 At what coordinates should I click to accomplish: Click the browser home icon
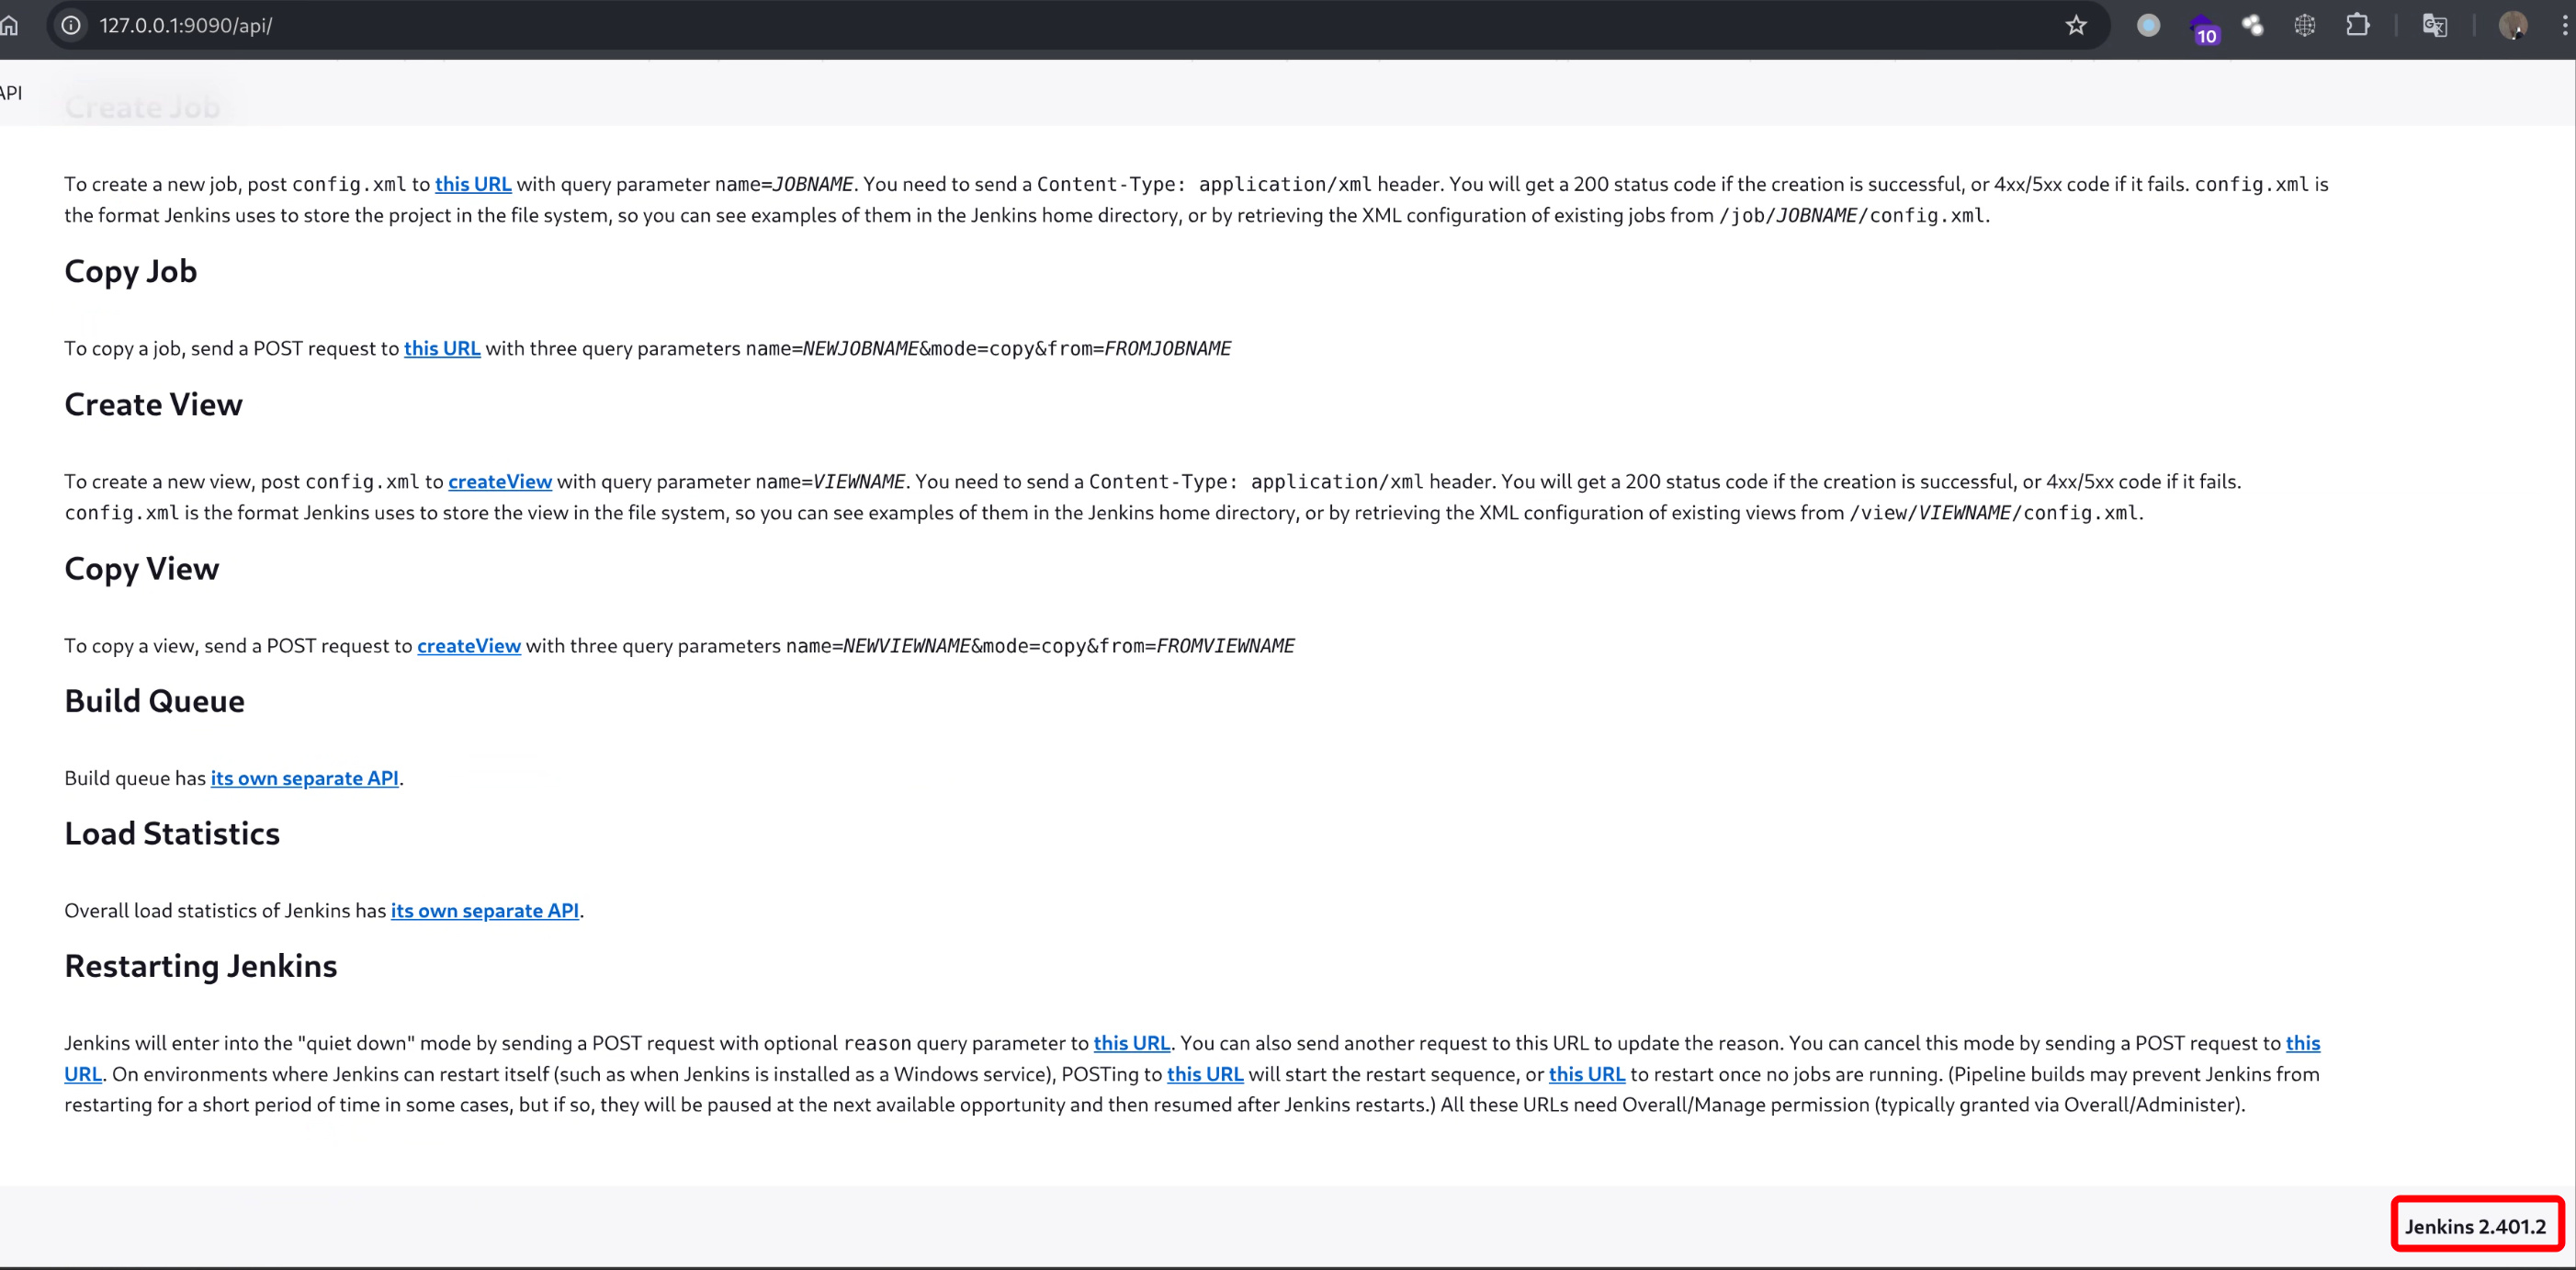(x=10, y=25)
